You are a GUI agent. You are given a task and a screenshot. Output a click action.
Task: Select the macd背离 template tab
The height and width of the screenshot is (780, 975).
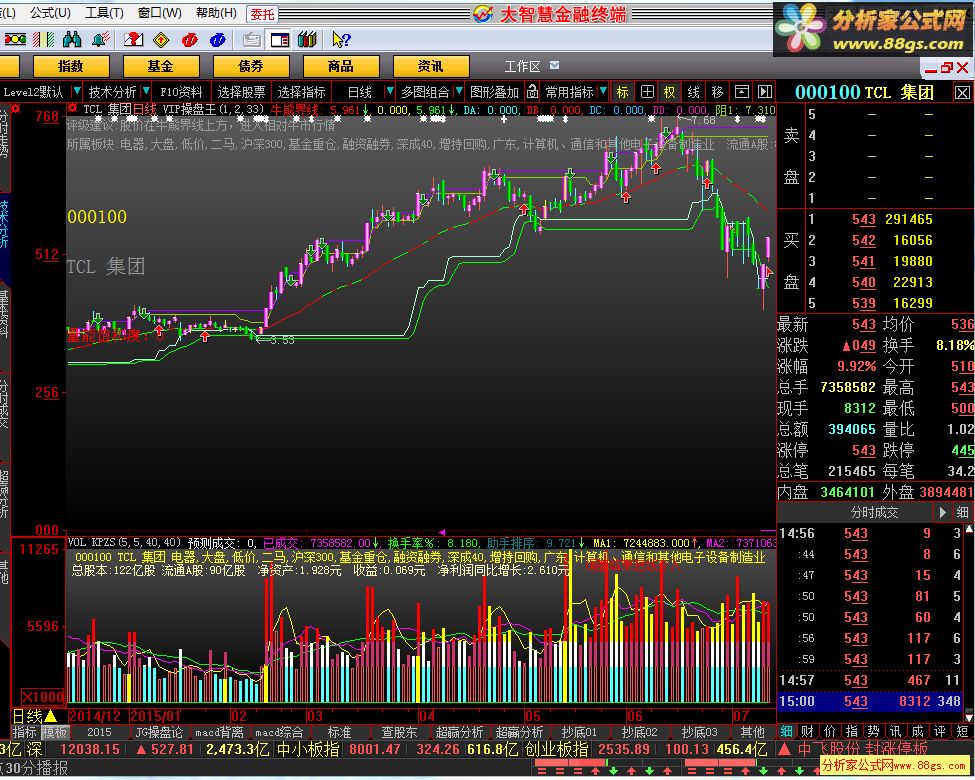(x=219, y=732)
